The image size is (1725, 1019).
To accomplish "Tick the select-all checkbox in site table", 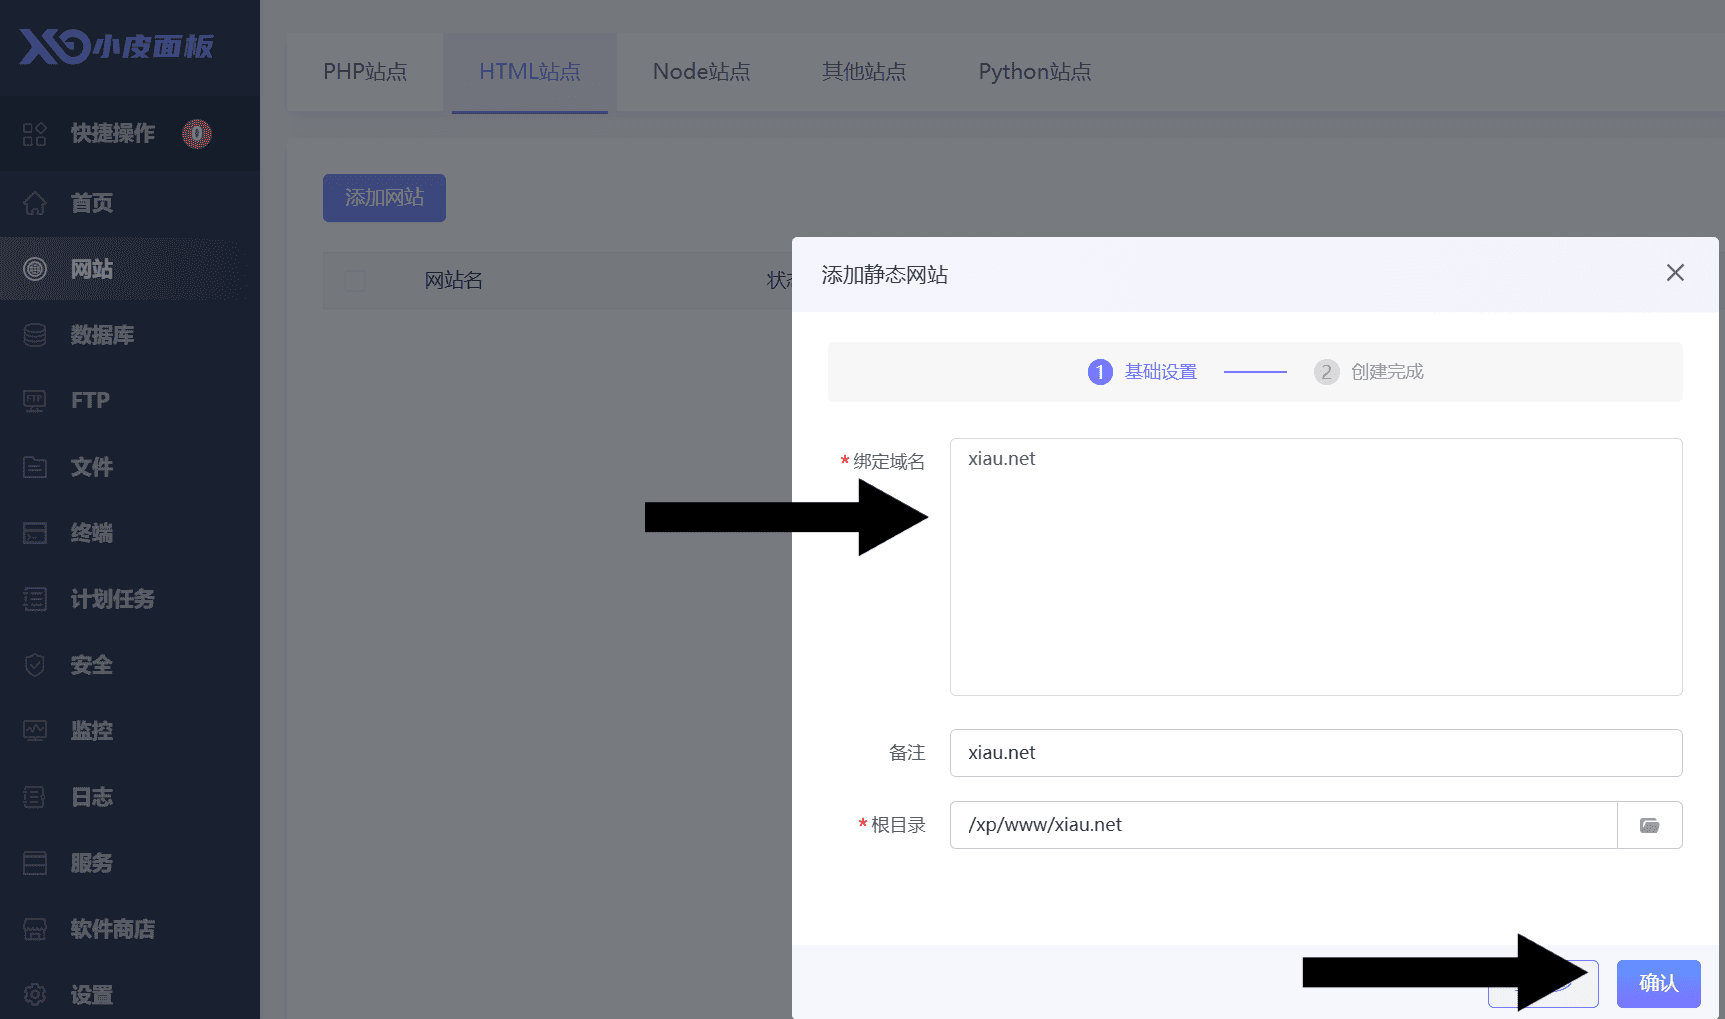I will 355,280.
